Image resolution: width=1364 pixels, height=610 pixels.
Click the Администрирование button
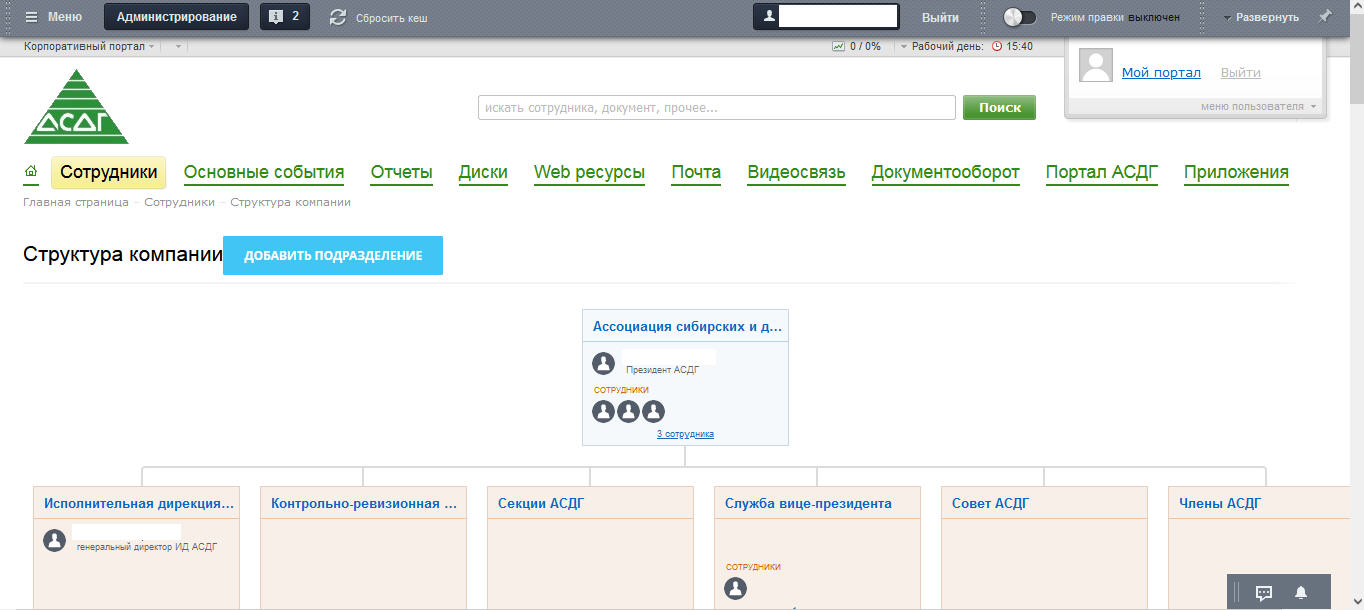click(x=176, y=17)
